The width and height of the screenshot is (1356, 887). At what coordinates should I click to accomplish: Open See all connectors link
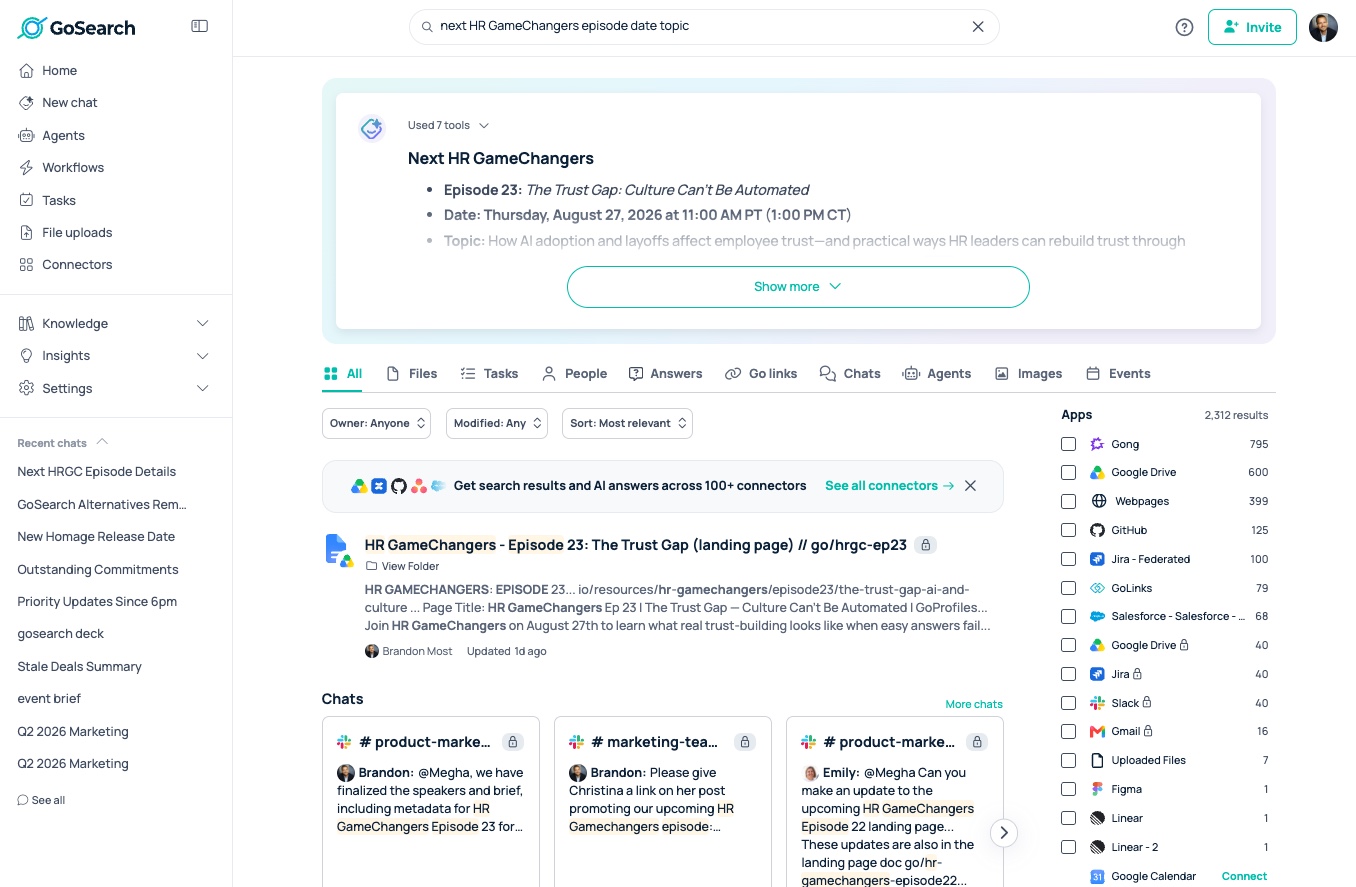(x=889, y=486)
